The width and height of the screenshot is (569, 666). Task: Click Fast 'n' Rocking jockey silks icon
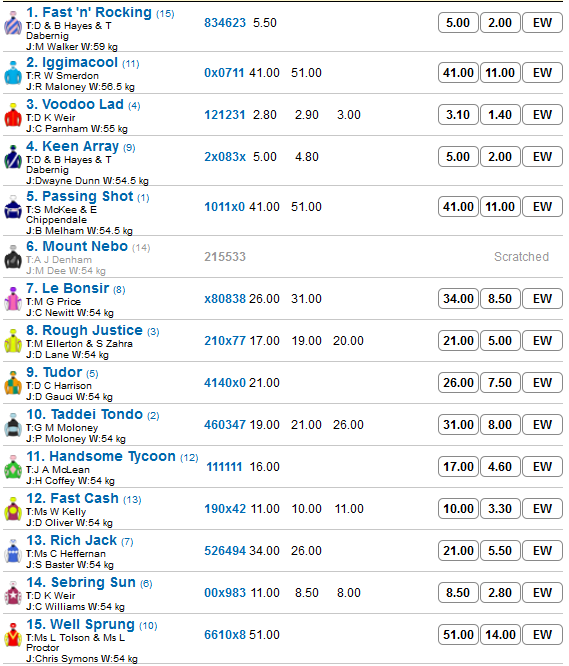tap(13, 23)
